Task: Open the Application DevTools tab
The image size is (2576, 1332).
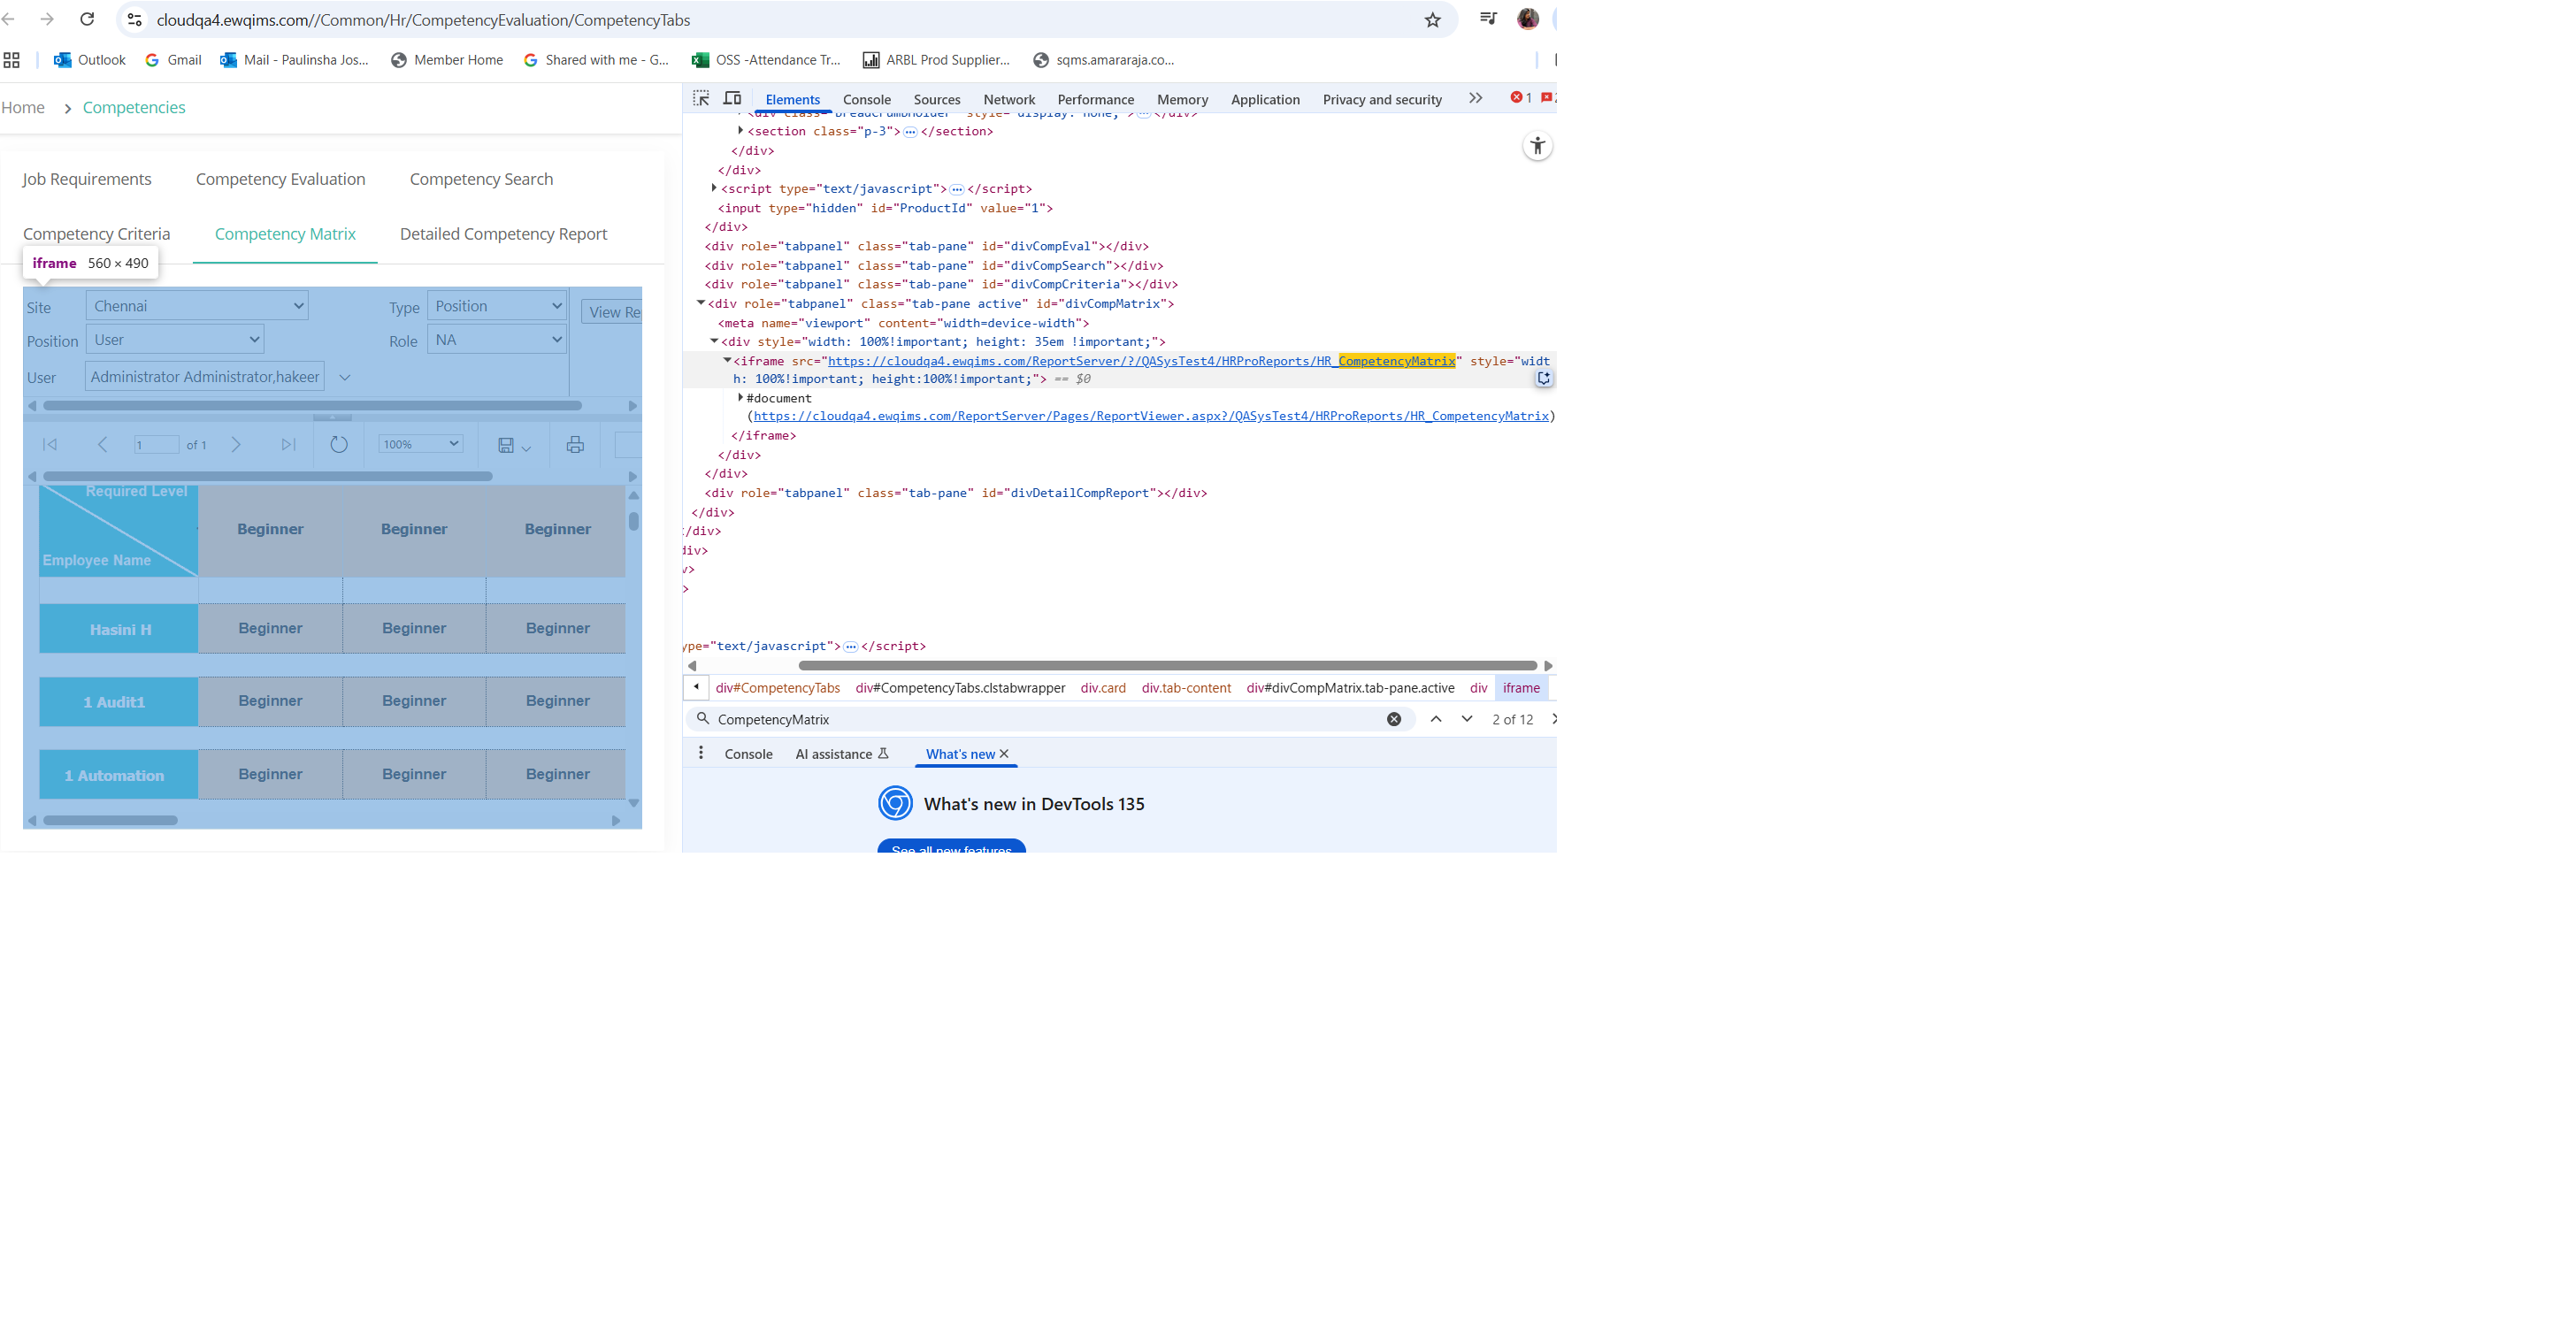Action: (x=1265, y=99)
